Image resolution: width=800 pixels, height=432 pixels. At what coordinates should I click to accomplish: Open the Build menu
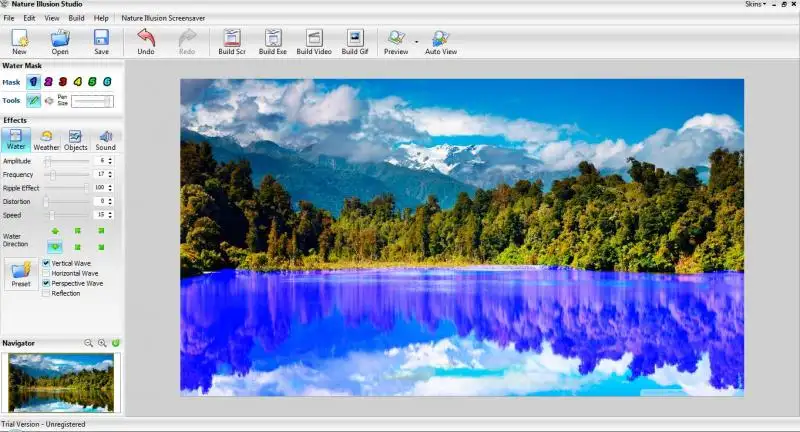77,18
